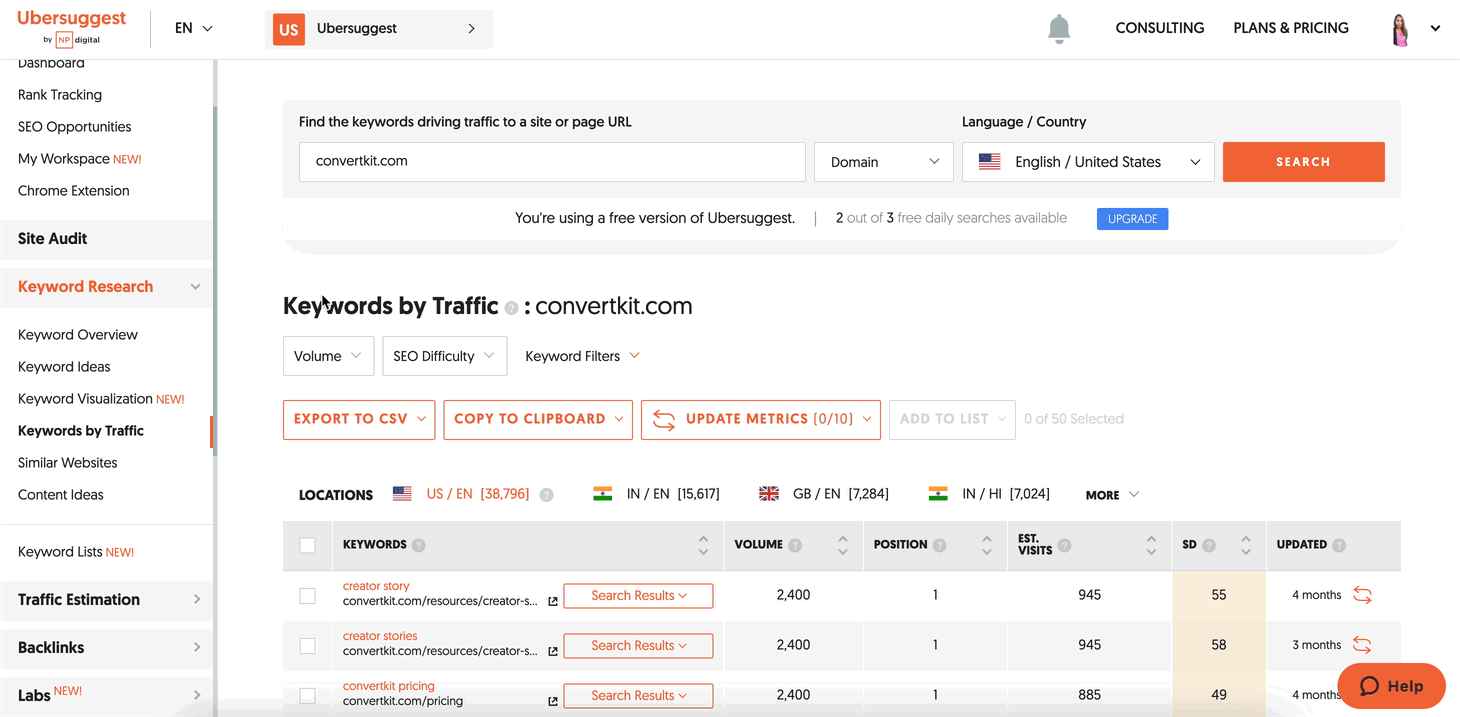Tick the creator stories row checkbox
The image size is (1460, 717).
tap(307, 646)
